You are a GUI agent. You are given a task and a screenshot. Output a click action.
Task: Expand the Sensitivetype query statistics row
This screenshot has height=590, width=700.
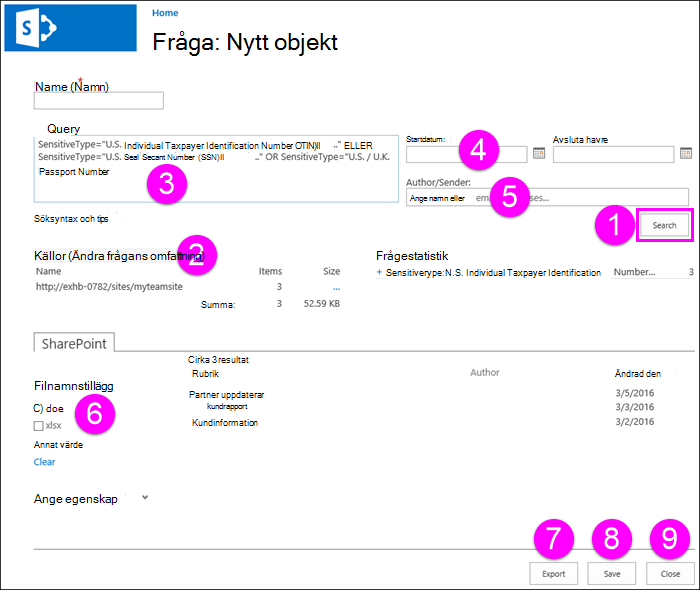[379, 272]
